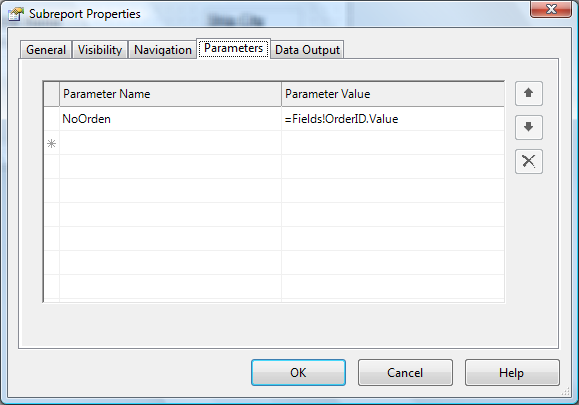Click the move parameter up arrow

pos(529,93)
